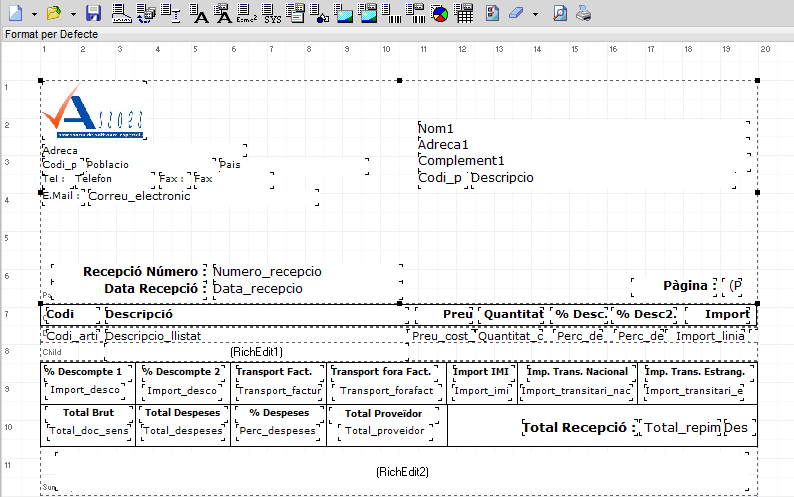Image resolution: width=794 pixels, height=497 pixels.
Task: Select the (RichEdit1) component
Action: point(256,352)
